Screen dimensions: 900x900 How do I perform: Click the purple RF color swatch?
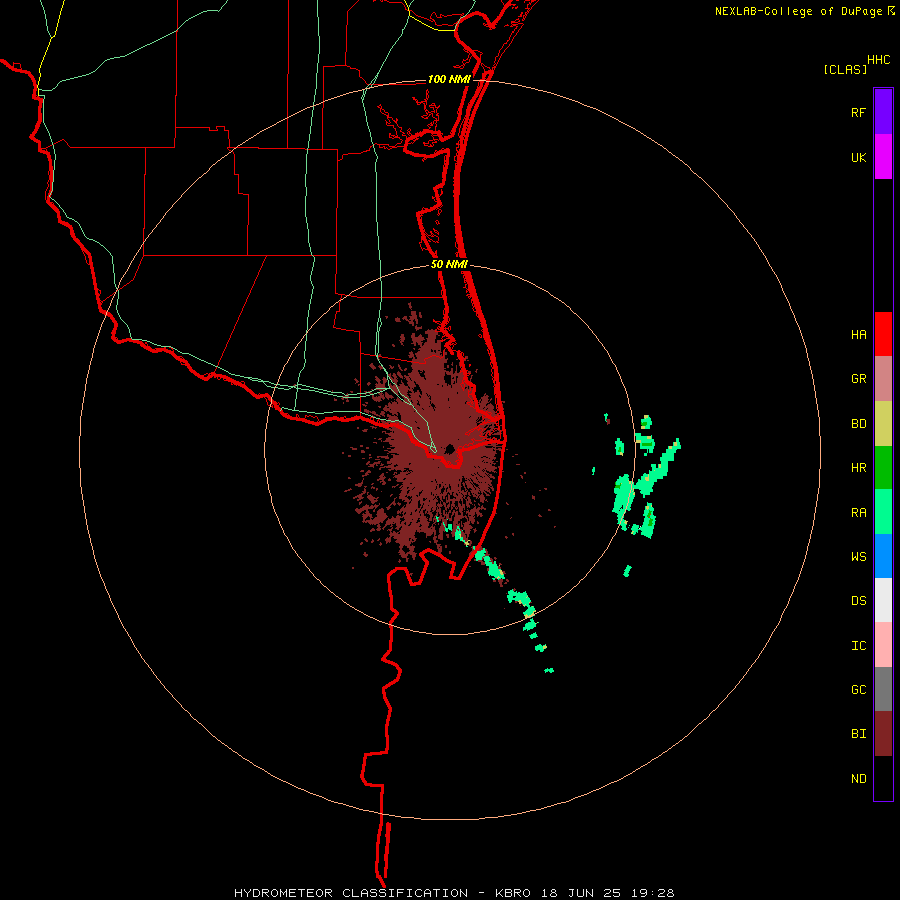pos(883,112)
